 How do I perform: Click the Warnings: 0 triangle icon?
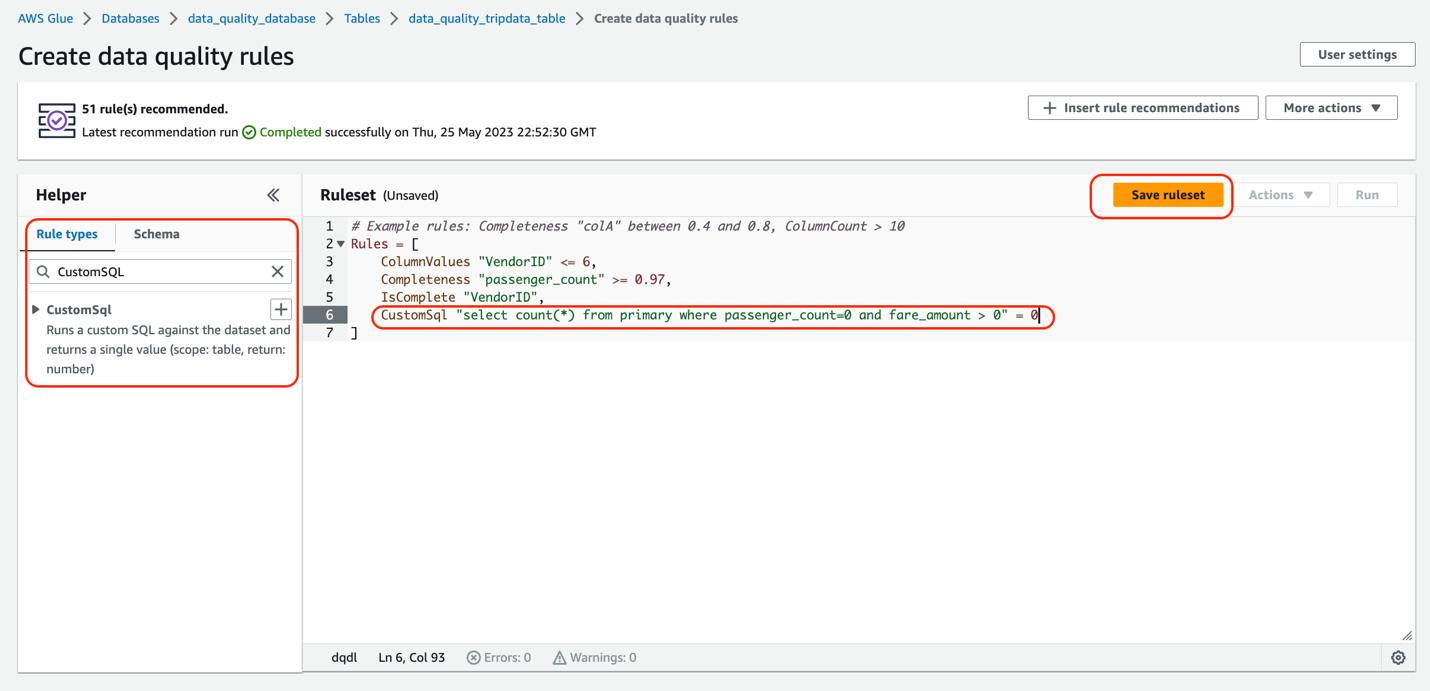point(559,657)
